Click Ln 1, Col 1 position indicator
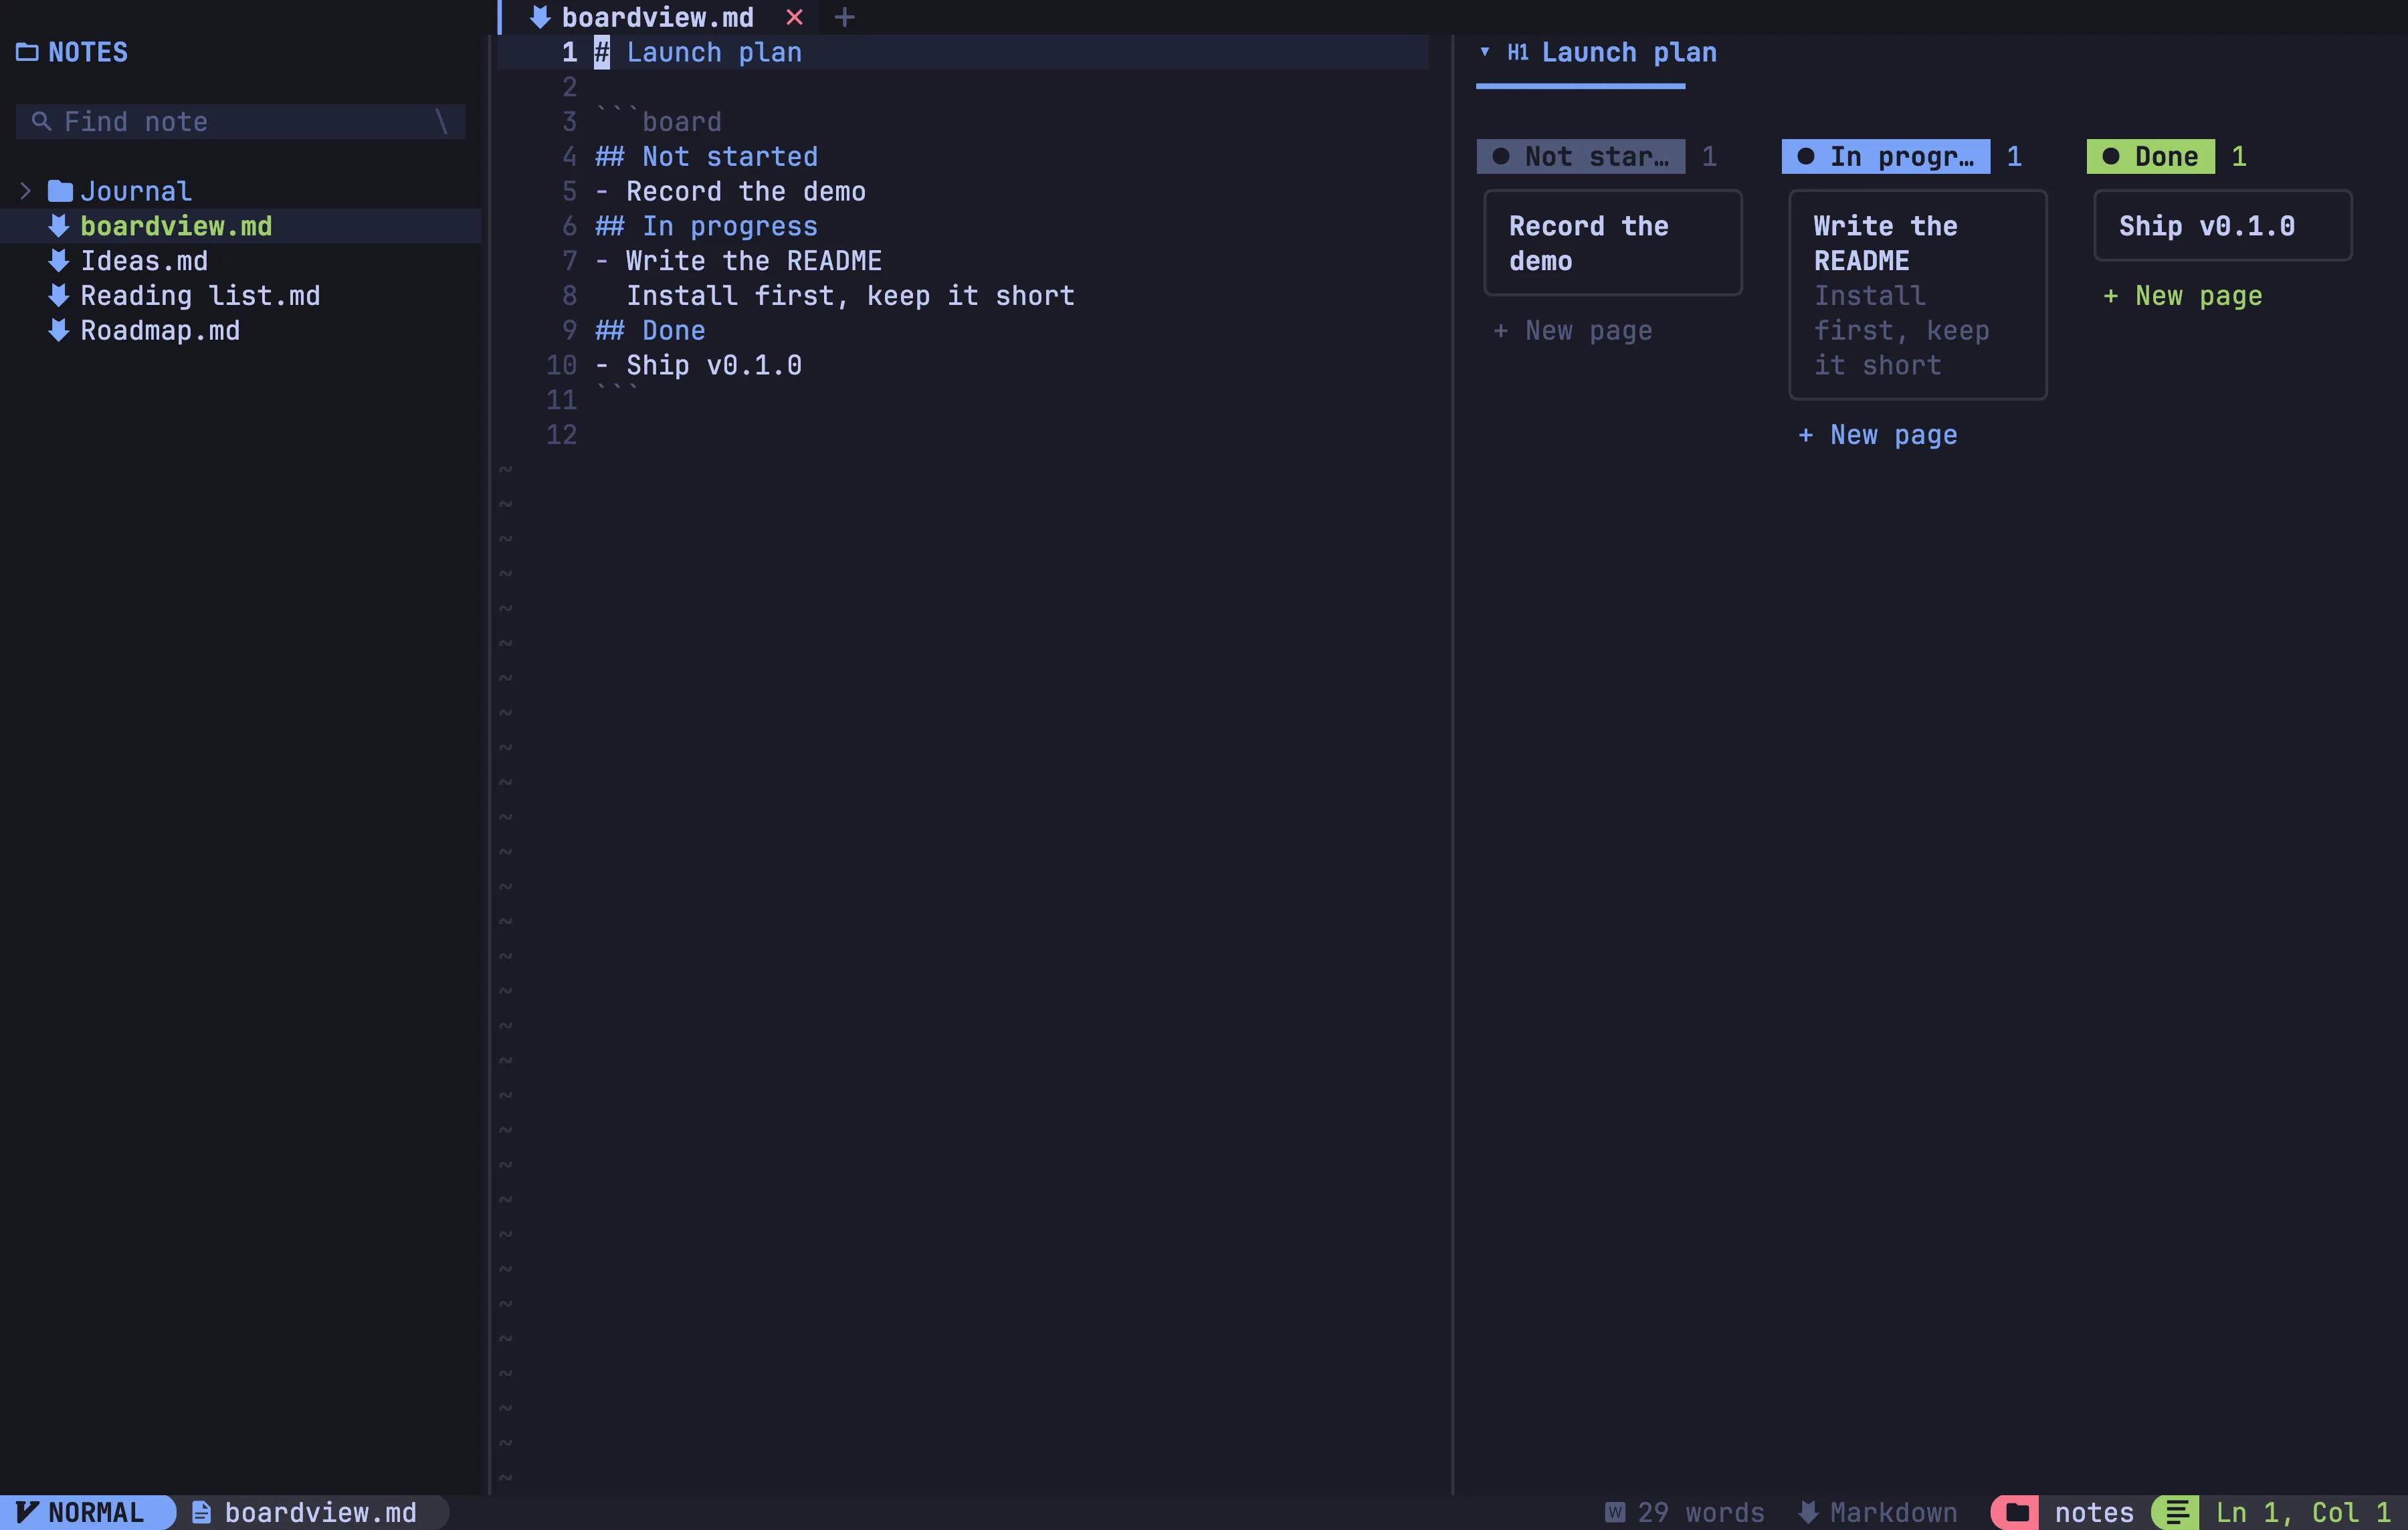Screen dimensions: 2408x1530 (x=2303, y=1512)
